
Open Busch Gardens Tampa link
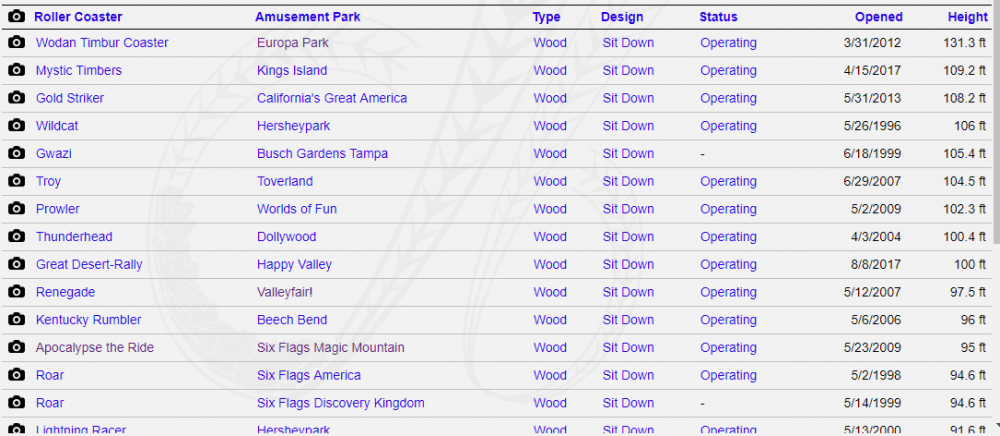tap(322, 154)
